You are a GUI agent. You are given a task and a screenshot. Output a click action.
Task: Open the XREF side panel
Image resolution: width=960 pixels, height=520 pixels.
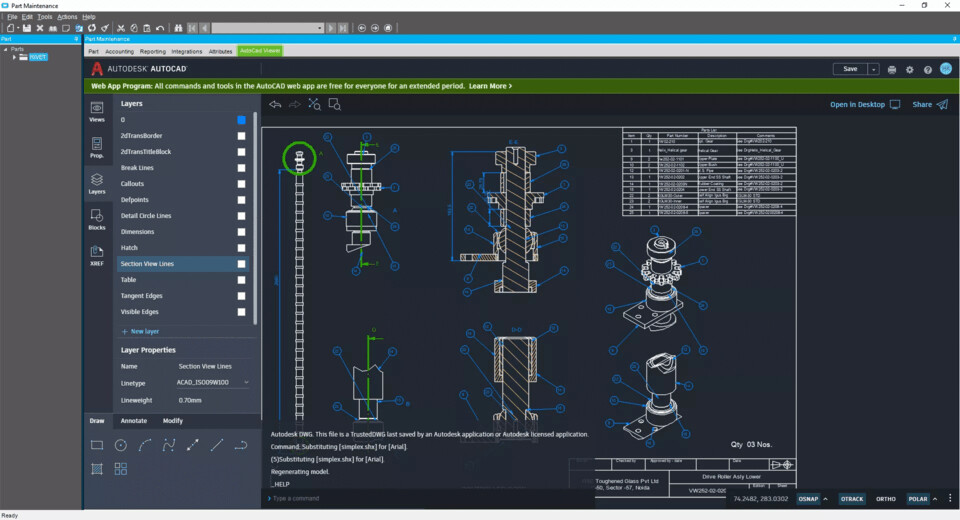point(97,255)
